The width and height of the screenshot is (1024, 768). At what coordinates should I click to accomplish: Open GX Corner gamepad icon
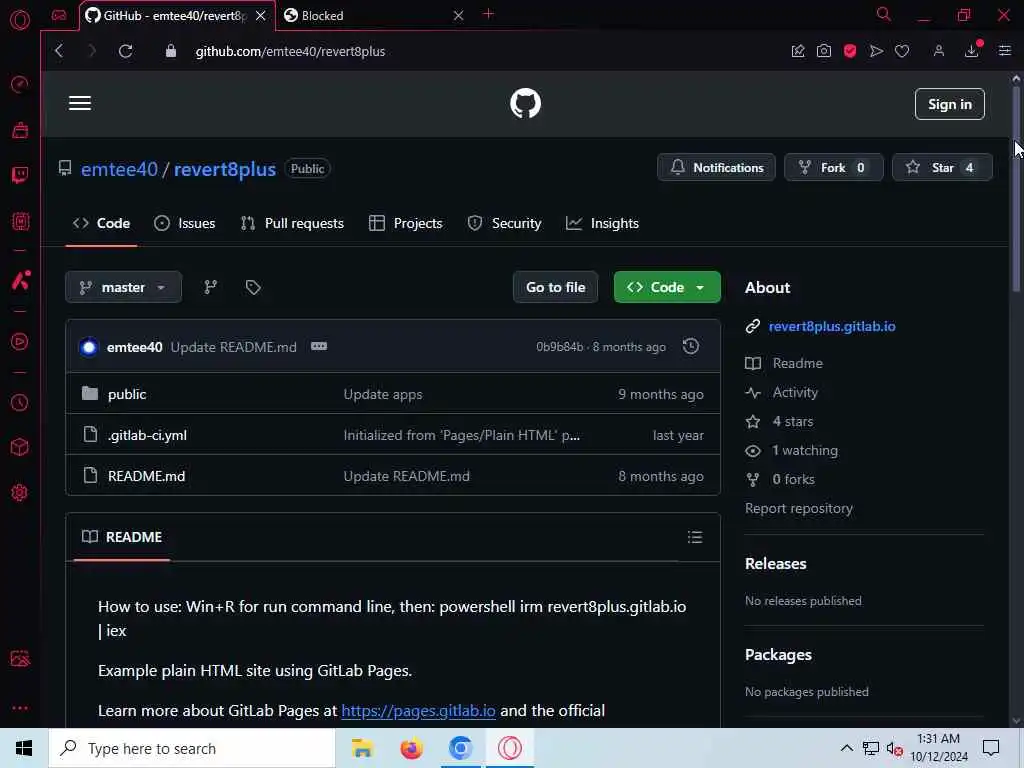click(59, 15)
